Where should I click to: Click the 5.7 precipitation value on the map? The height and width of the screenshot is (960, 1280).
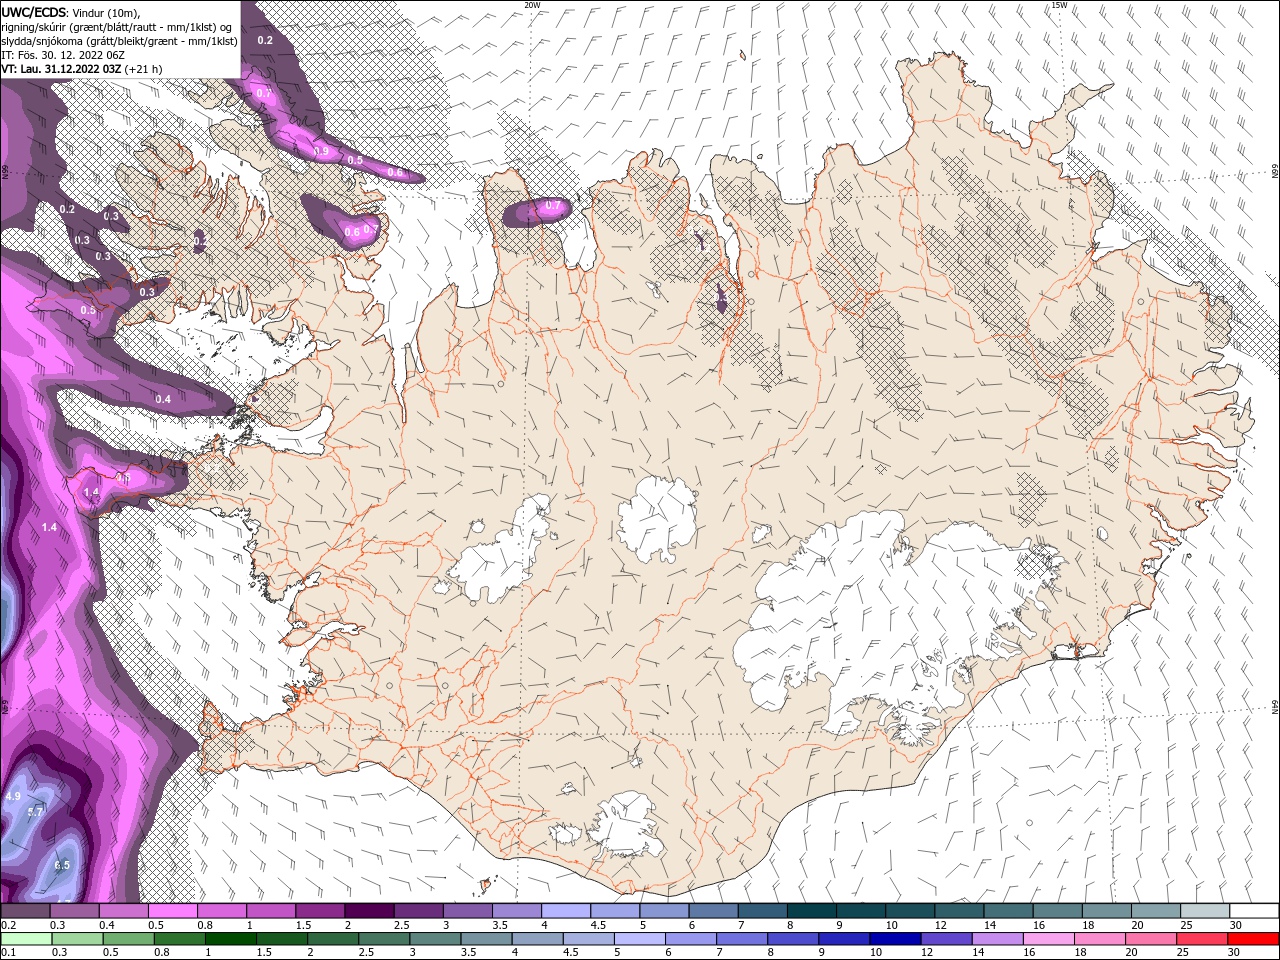coord(35,811)
